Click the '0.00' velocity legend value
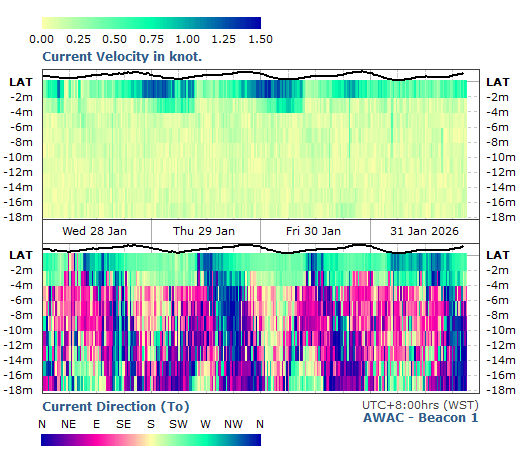The height and width of the screenshot is (462, 521). (x=41, y=39)
